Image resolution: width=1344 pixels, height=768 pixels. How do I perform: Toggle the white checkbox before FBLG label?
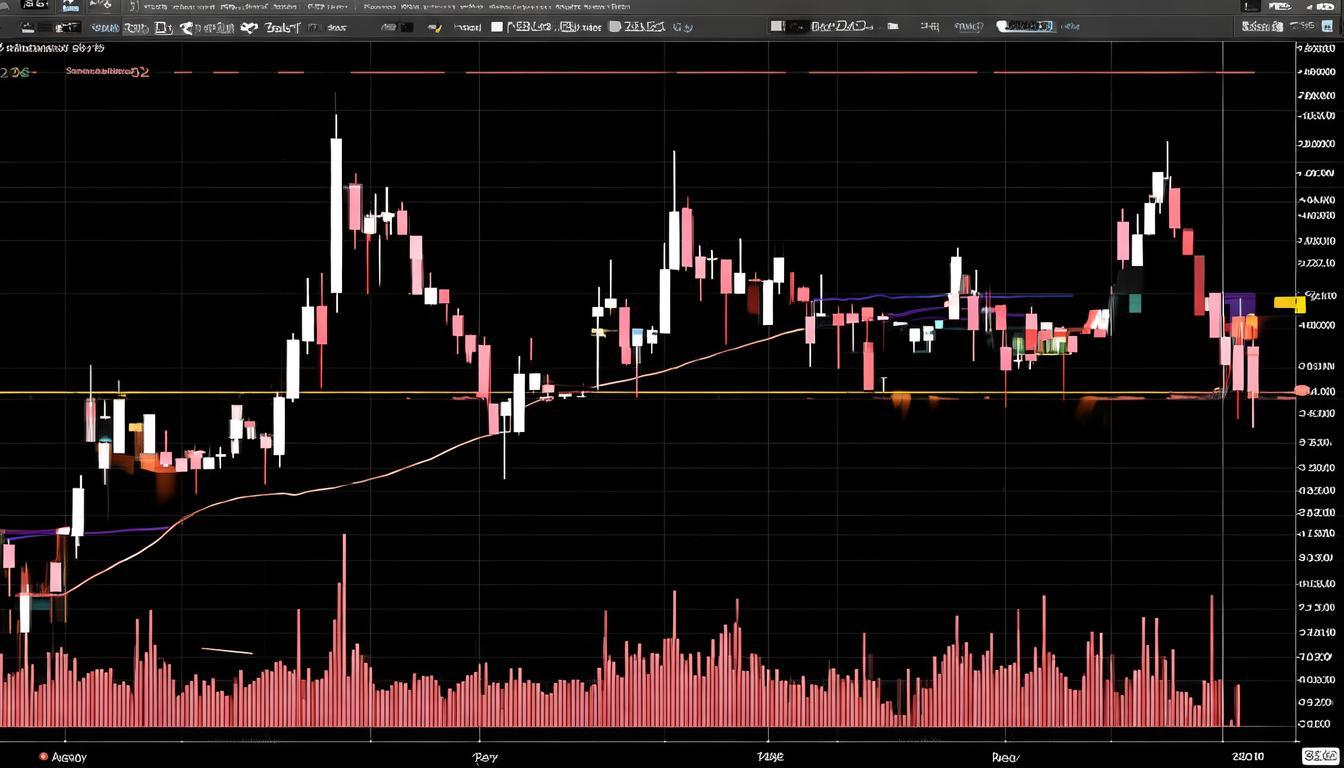(497, 27)
